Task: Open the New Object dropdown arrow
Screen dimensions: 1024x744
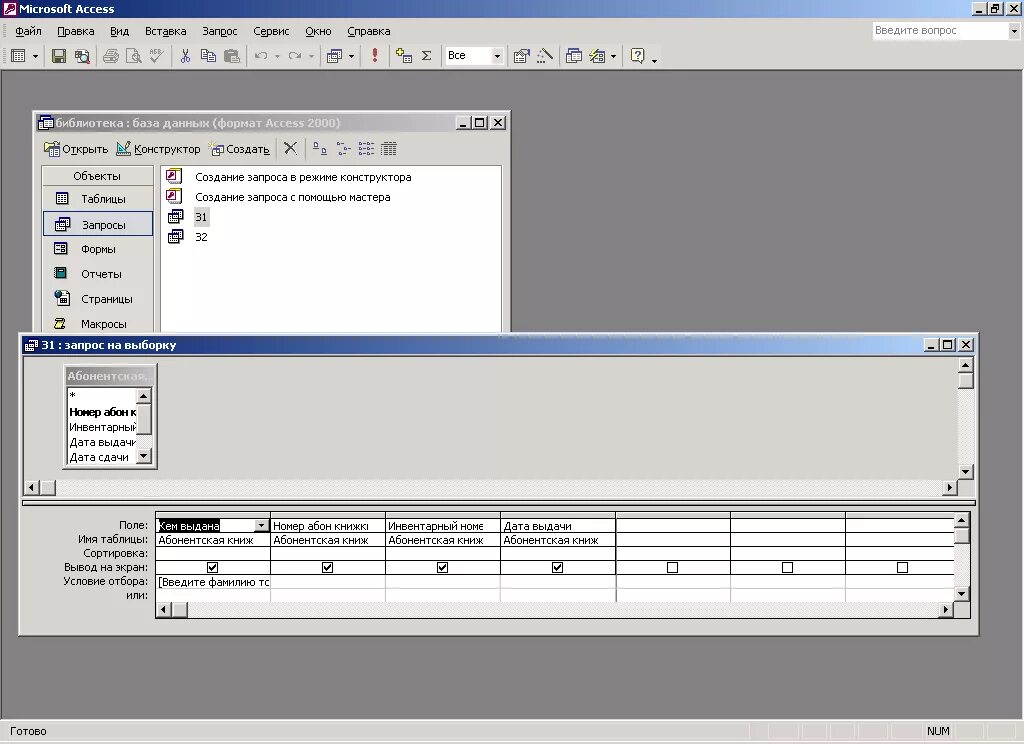Action: pos(613,56)
